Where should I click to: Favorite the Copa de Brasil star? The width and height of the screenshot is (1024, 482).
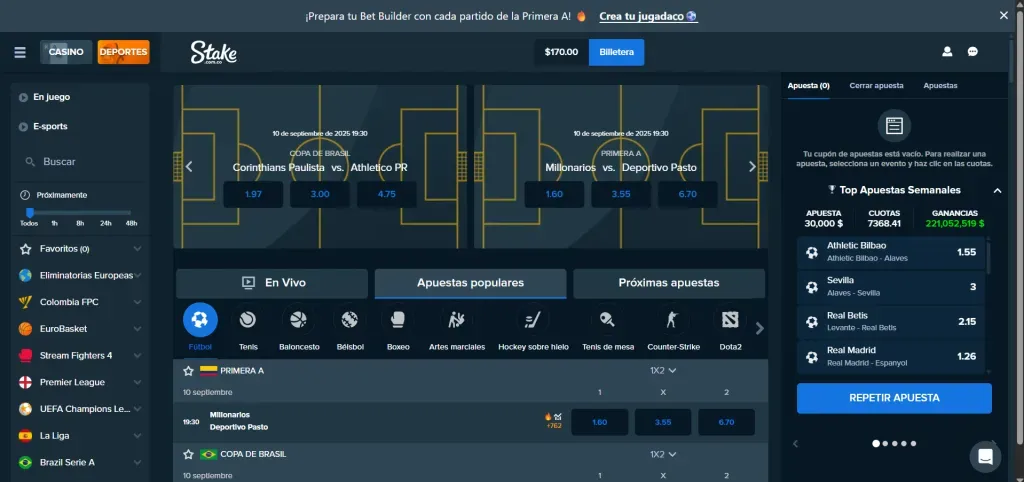point(188,454)
